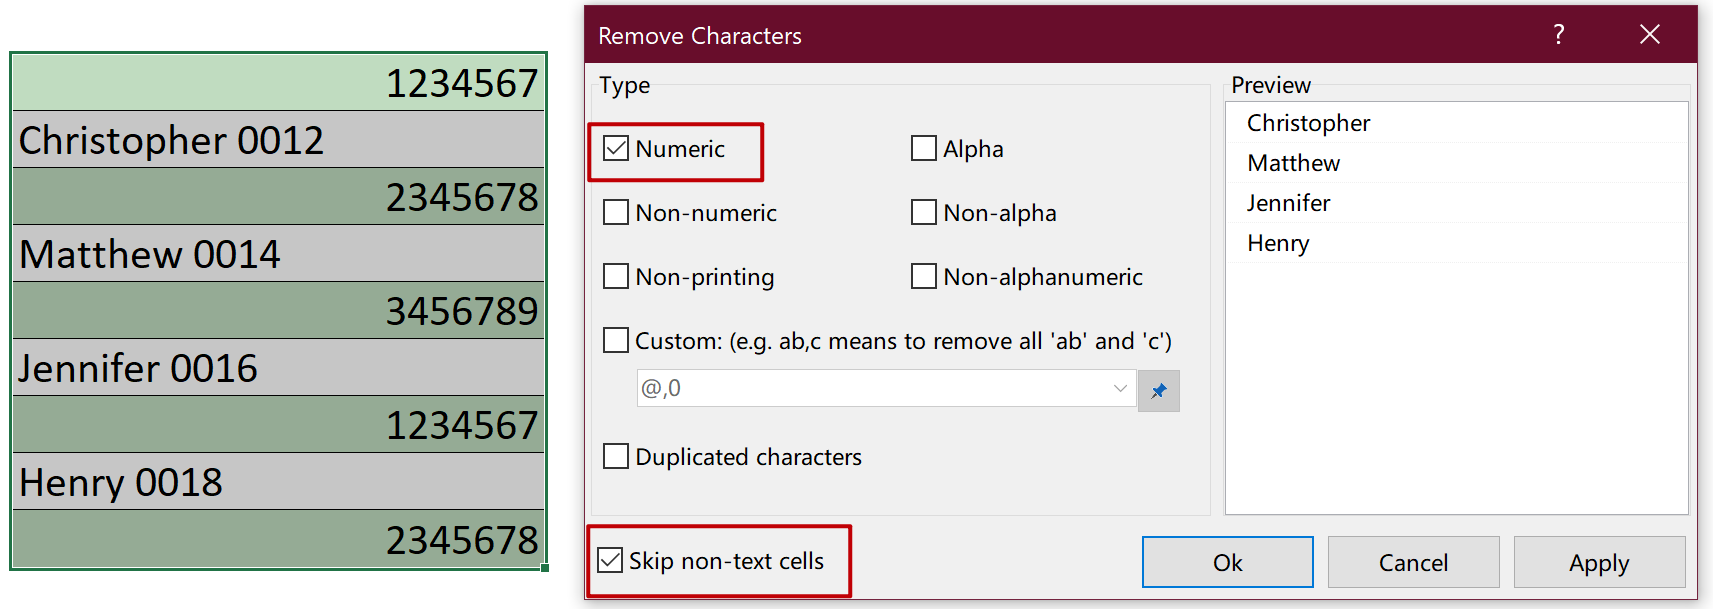This screenshot has width=1713, height=609.
Task: Enable the Non-numeric checkbox
Action: point(615,212)
